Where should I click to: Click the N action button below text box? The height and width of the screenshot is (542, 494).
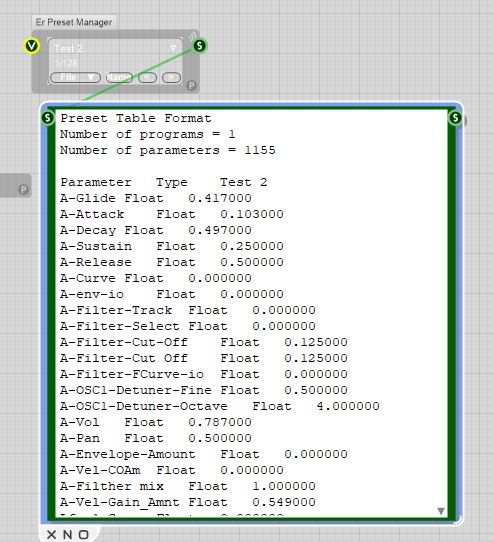67,534
